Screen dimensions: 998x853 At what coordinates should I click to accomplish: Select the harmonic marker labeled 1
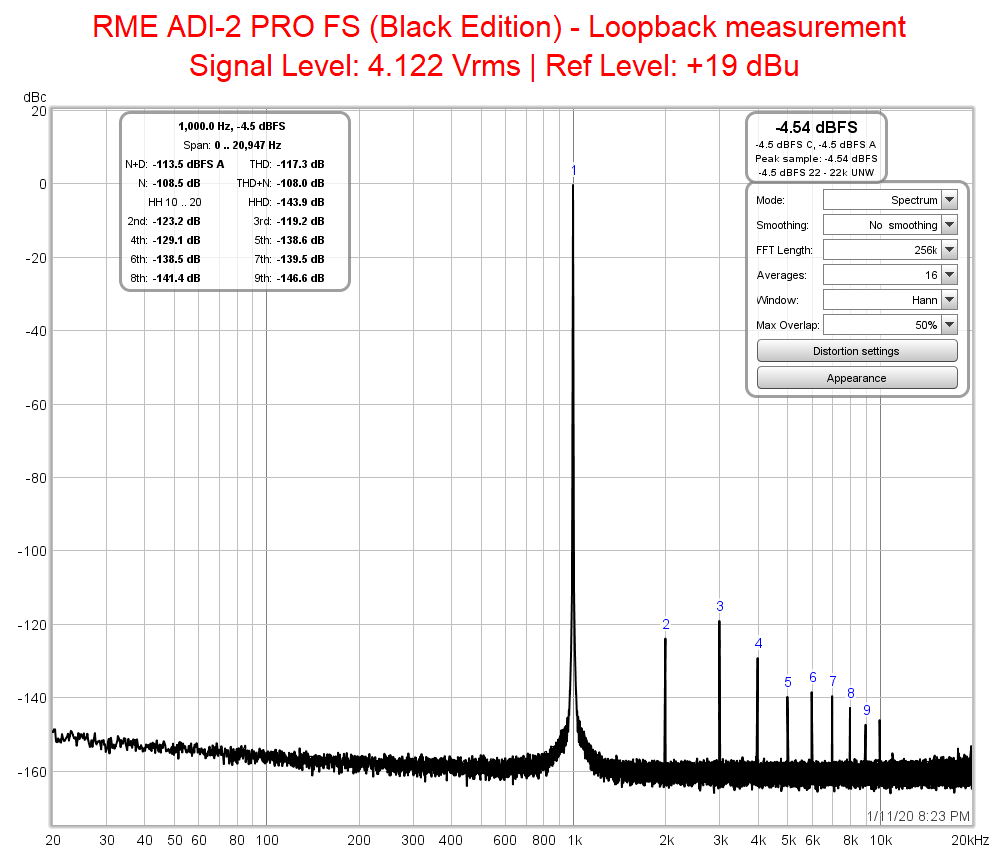[573, 171]
